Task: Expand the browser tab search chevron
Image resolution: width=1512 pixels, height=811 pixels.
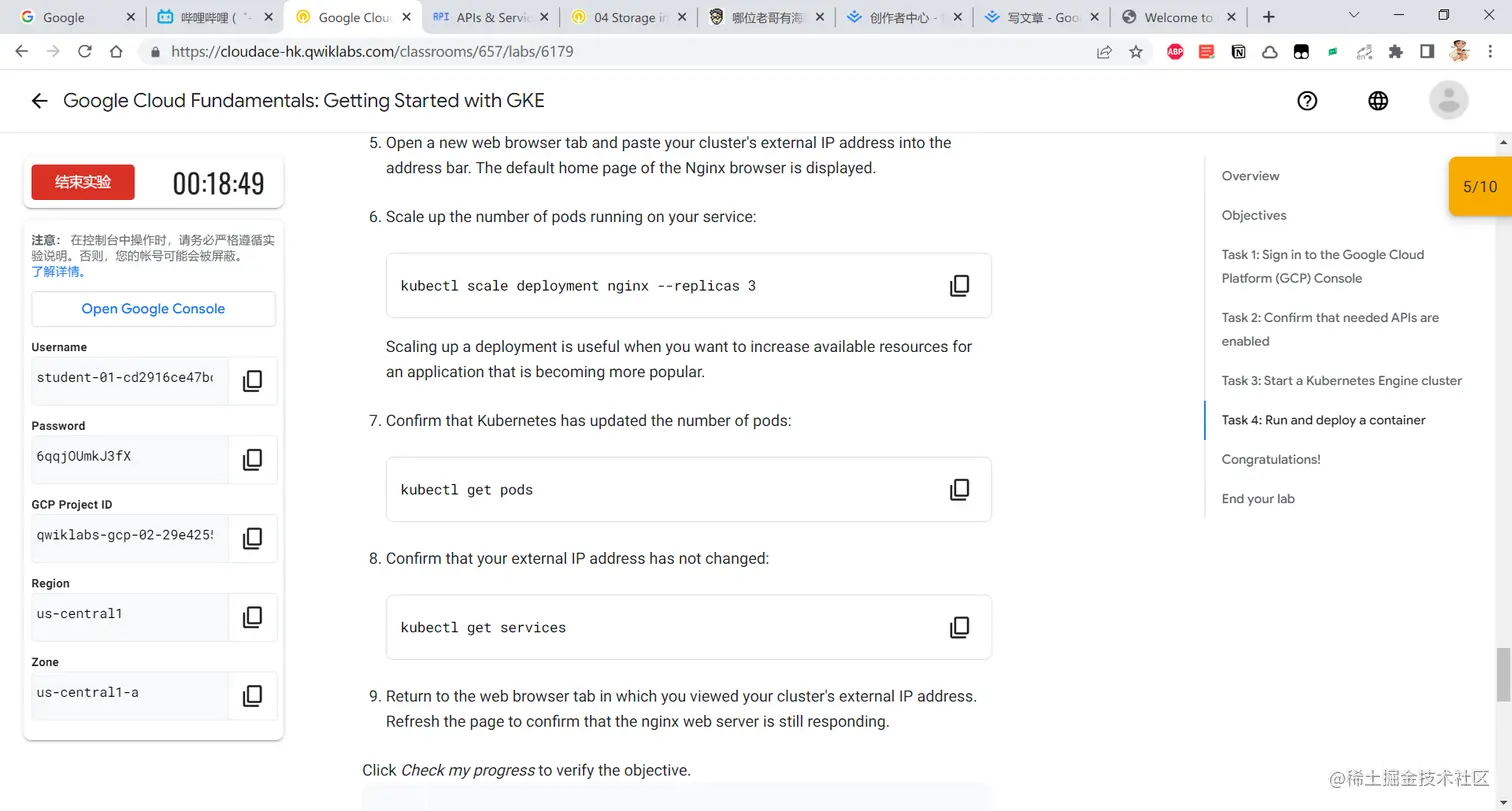Action: (1353, 16)
